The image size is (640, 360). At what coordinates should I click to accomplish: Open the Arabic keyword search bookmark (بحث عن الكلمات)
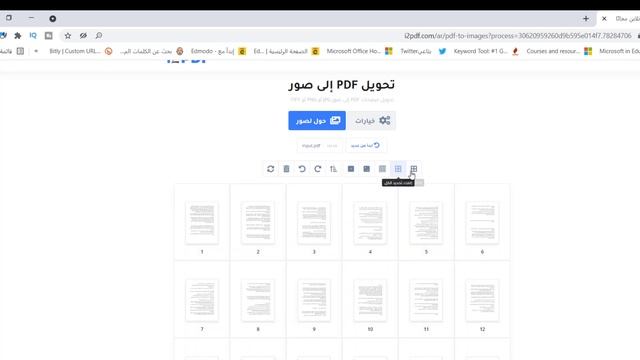151,51
